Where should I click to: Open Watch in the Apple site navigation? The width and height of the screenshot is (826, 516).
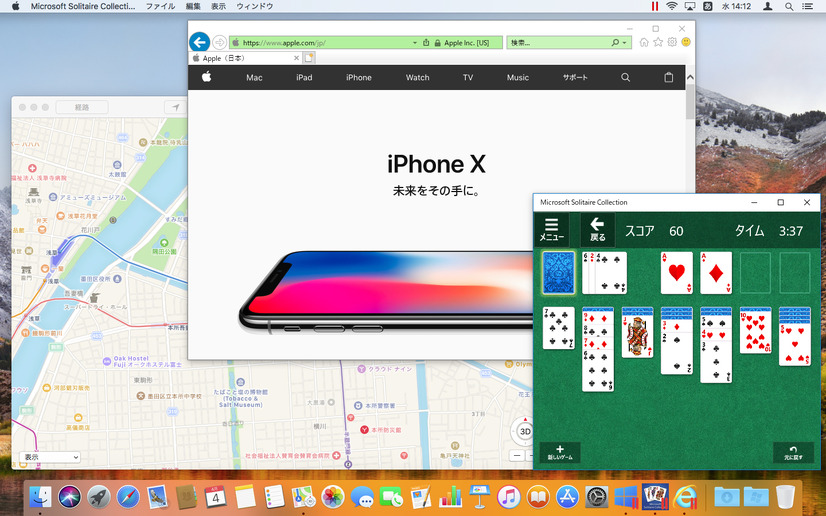pos(417,77)
